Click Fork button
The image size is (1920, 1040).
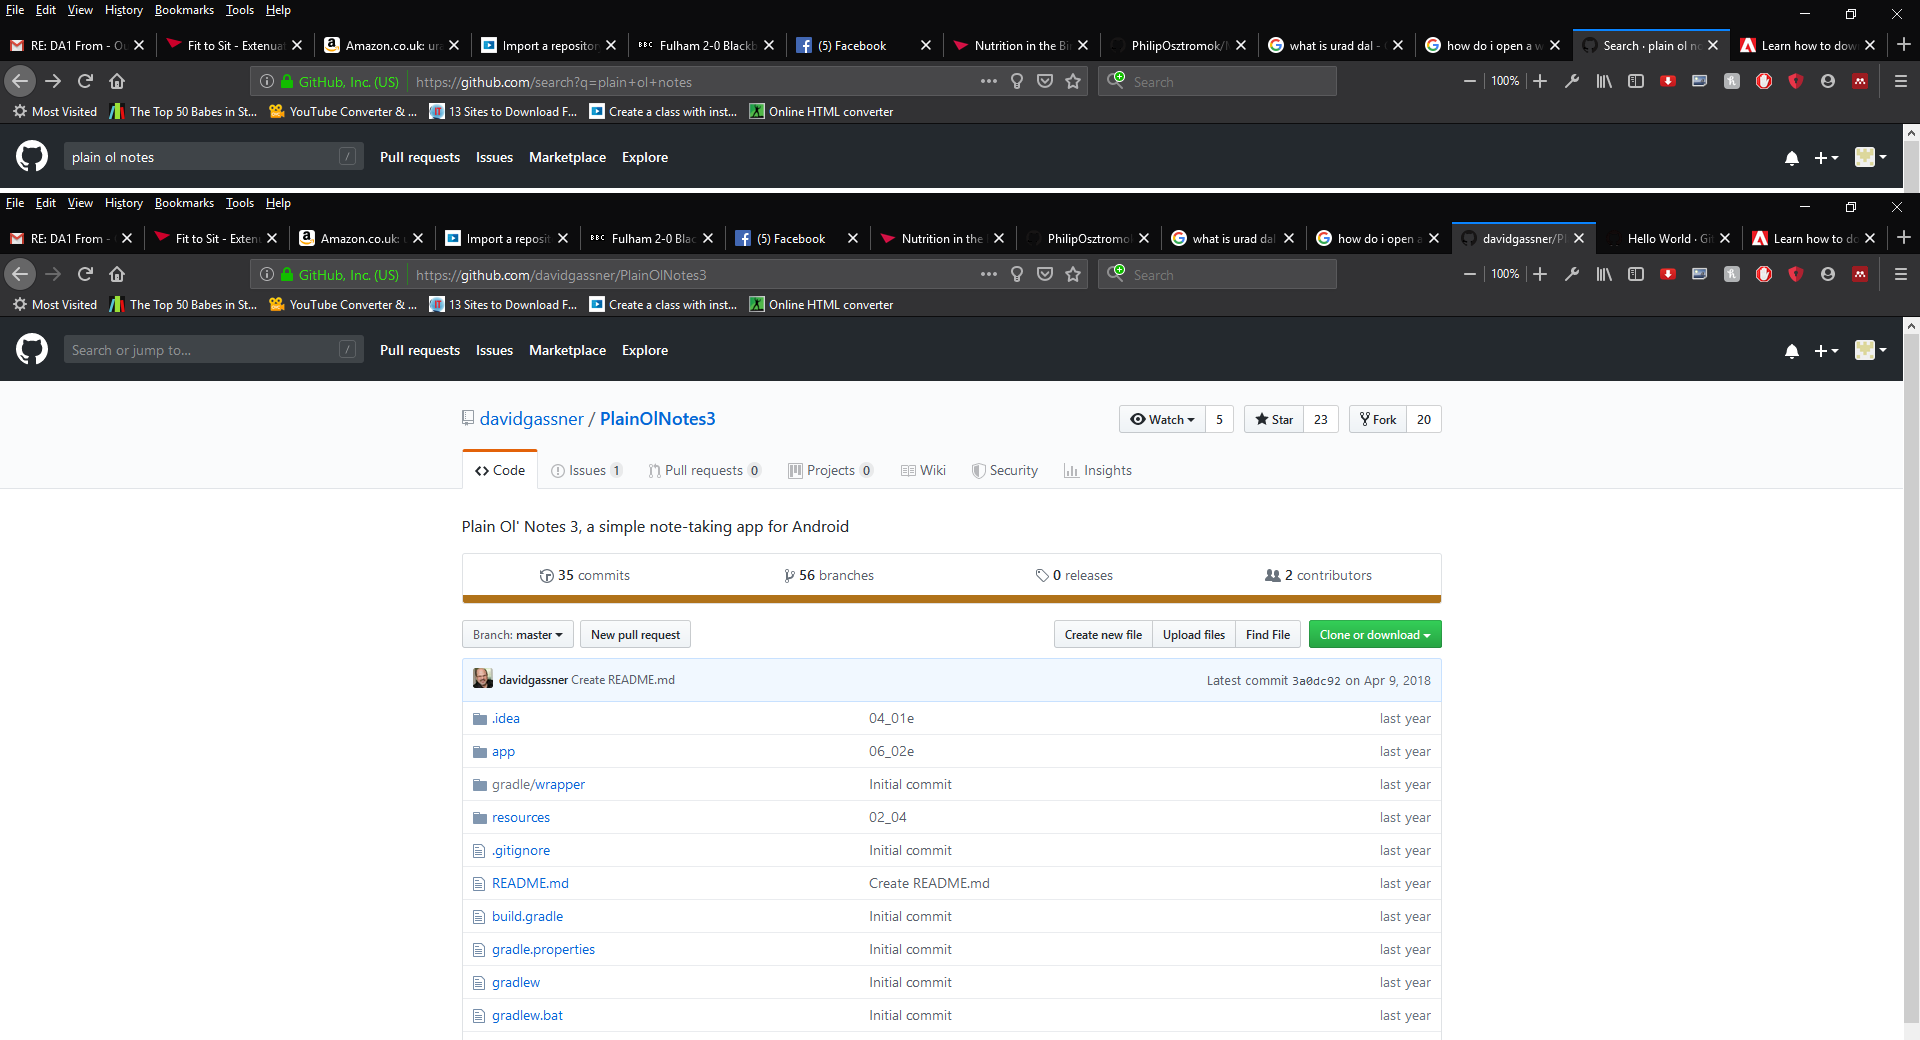(1378, 419)
